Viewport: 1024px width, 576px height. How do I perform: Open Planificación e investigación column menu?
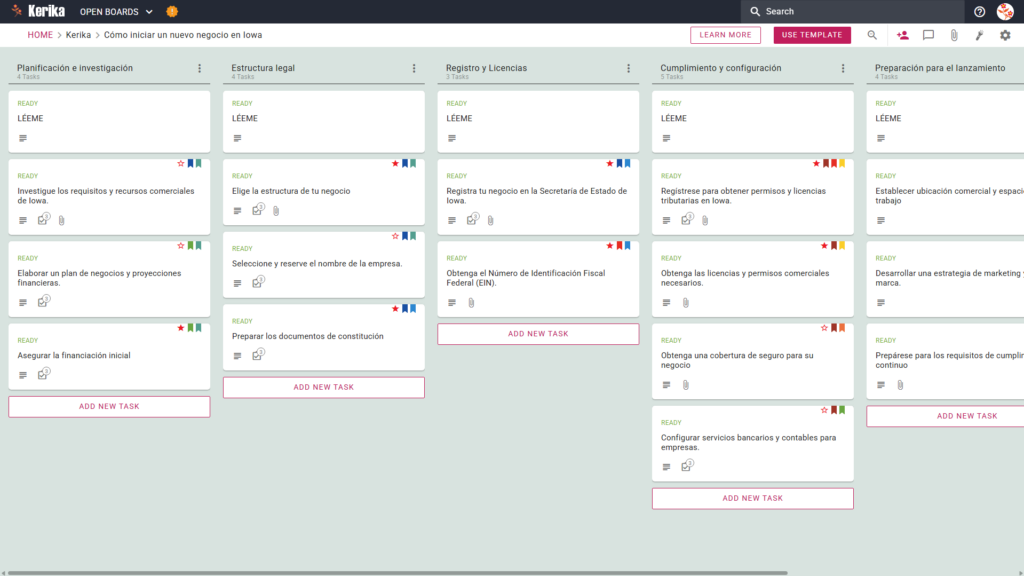200,68
